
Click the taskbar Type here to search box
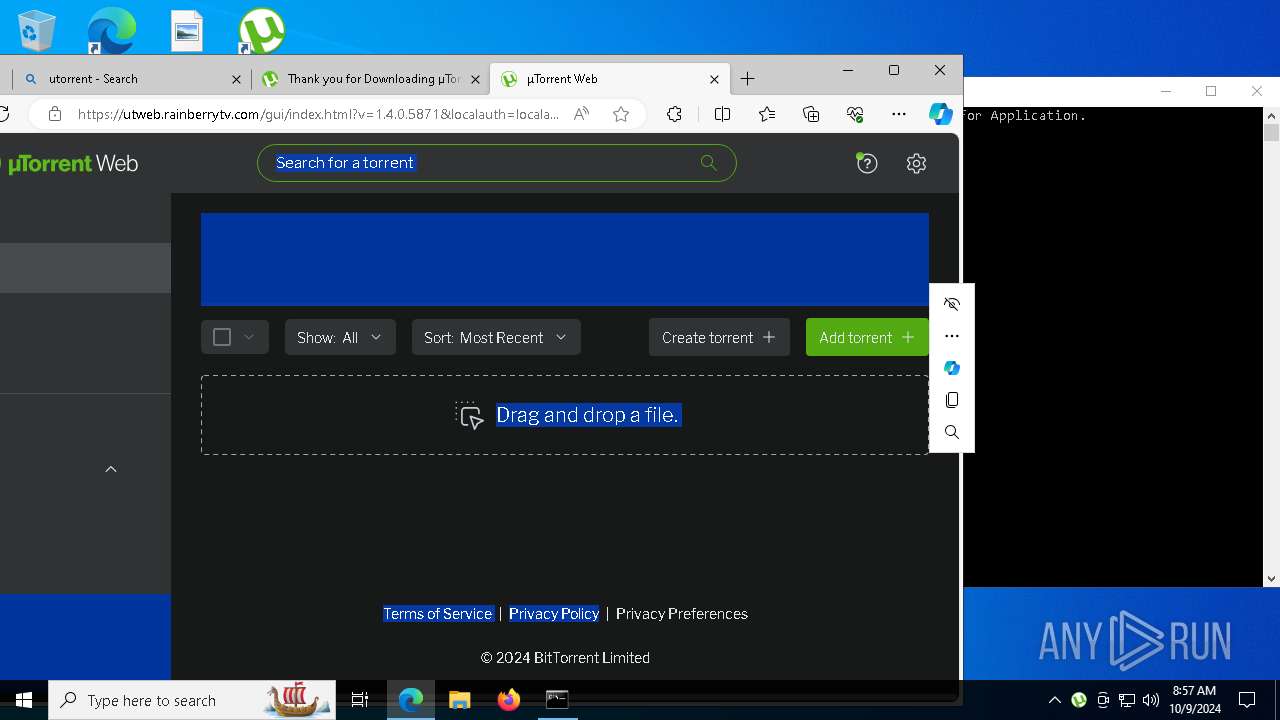[192, 700]
